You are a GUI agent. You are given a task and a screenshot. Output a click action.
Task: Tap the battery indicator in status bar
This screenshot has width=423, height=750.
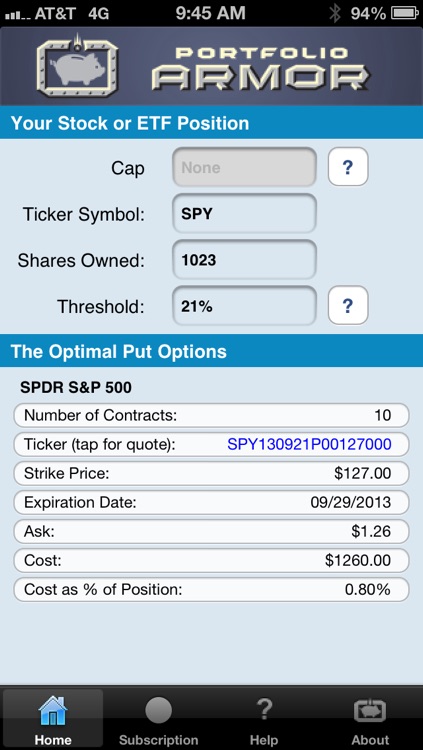pos(405,13)
